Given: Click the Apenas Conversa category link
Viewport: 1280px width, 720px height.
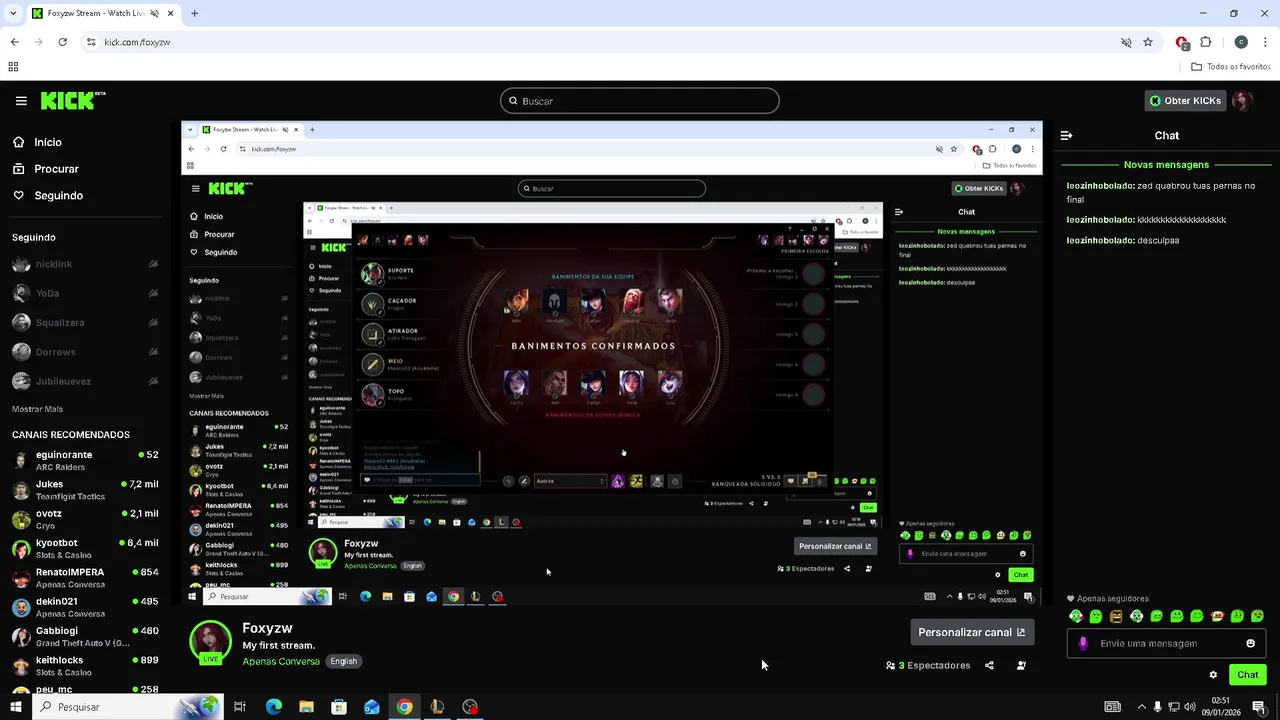Looking at the screenshot, I should click(x=281, y=661).
